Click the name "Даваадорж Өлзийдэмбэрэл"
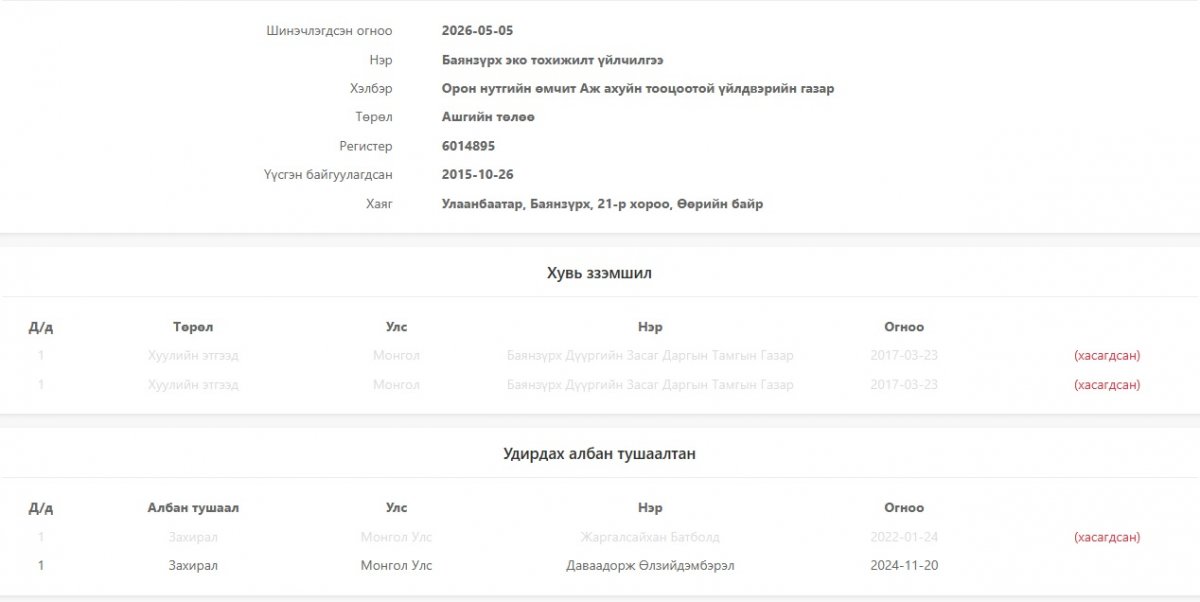This screenshot has width=1200, height=602. pos(650,566)
